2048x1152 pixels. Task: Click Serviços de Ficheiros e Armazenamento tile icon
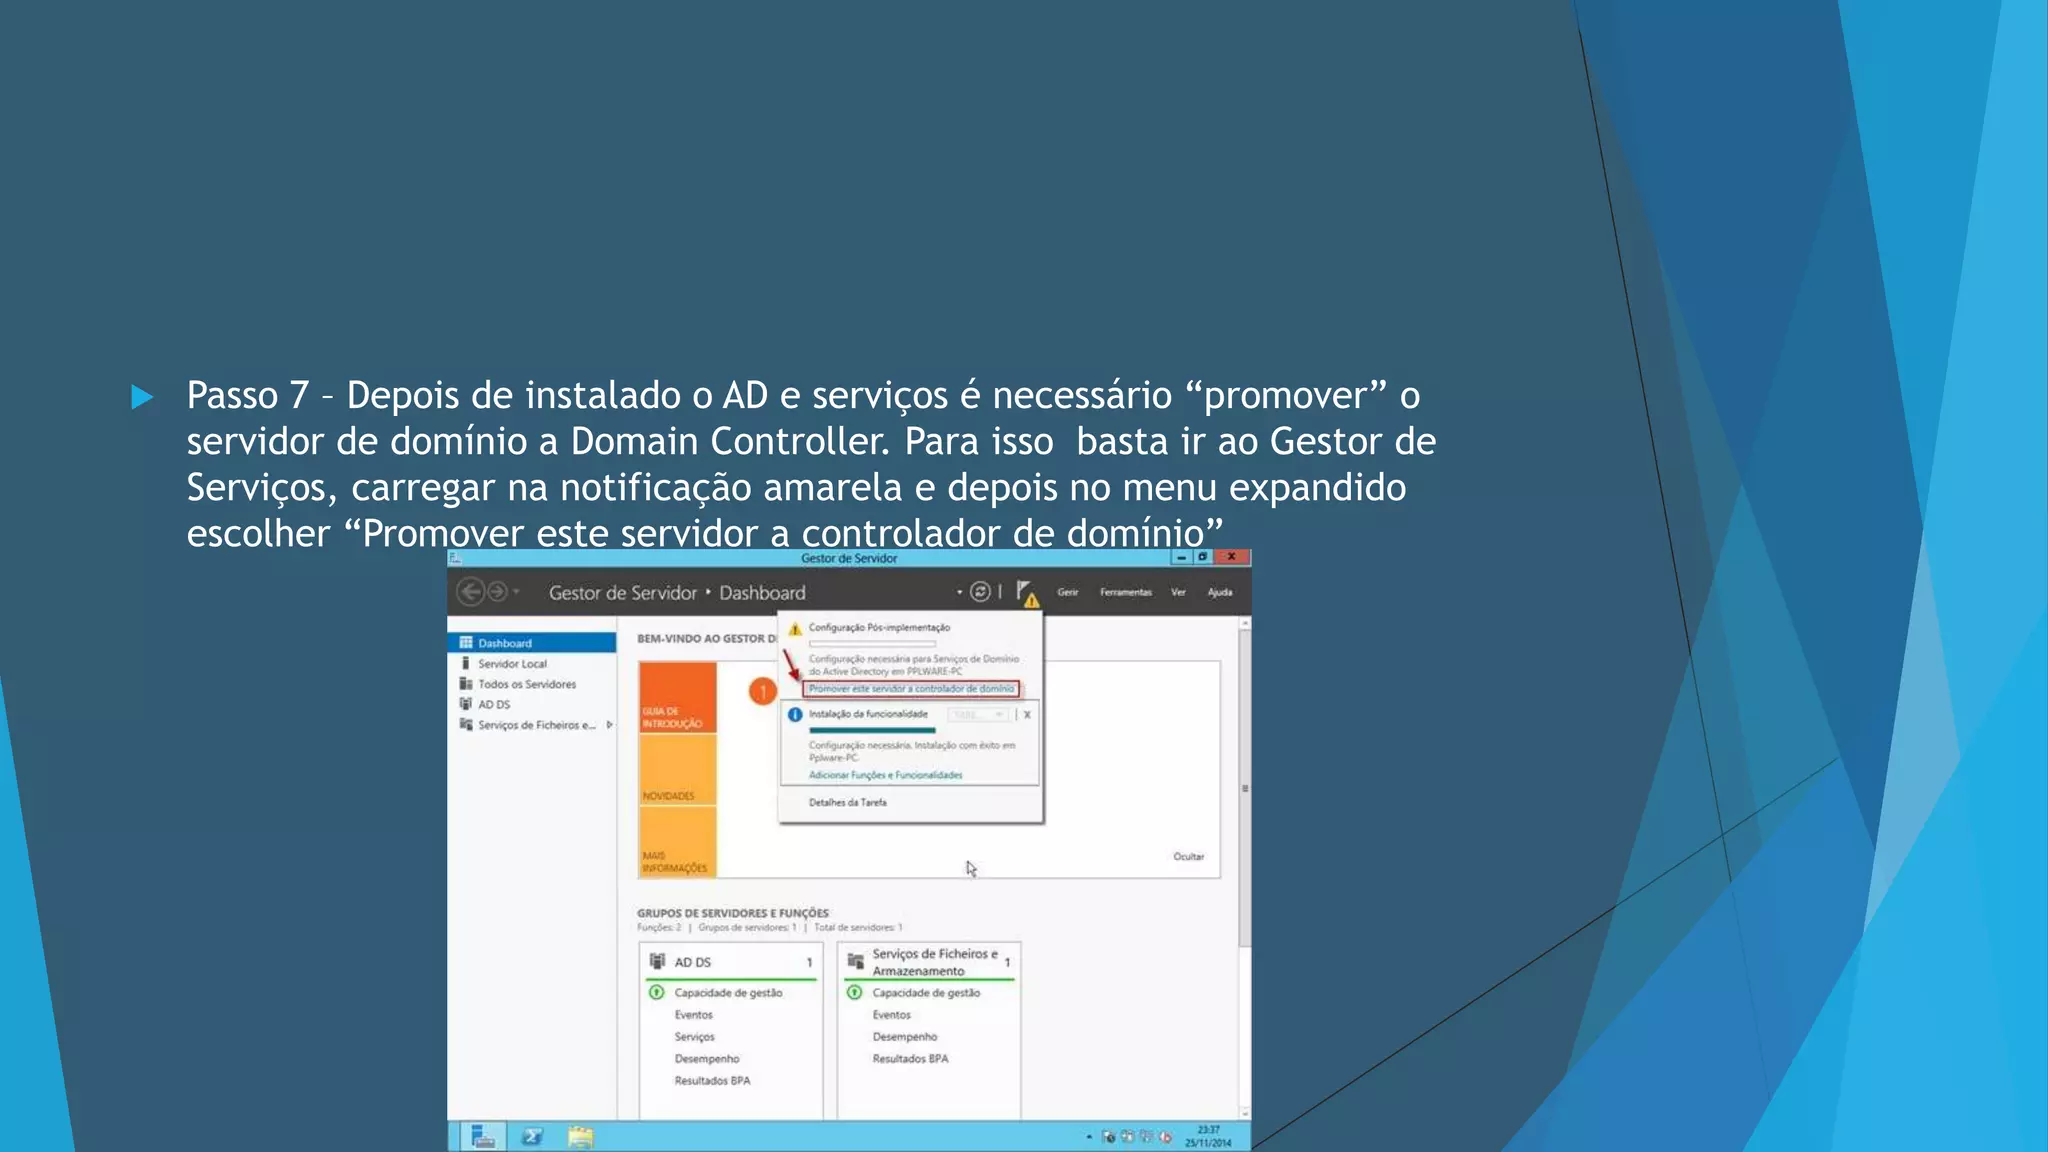click(855, 961)
